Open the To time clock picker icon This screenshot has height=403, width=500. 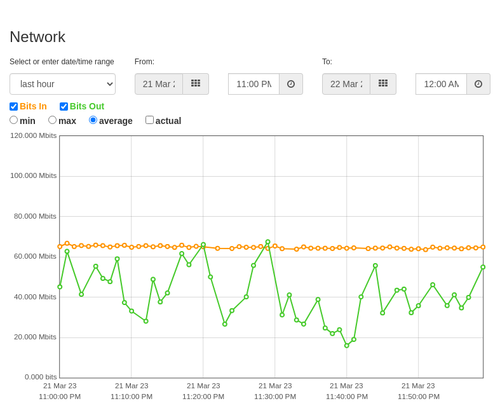[478, 84]
